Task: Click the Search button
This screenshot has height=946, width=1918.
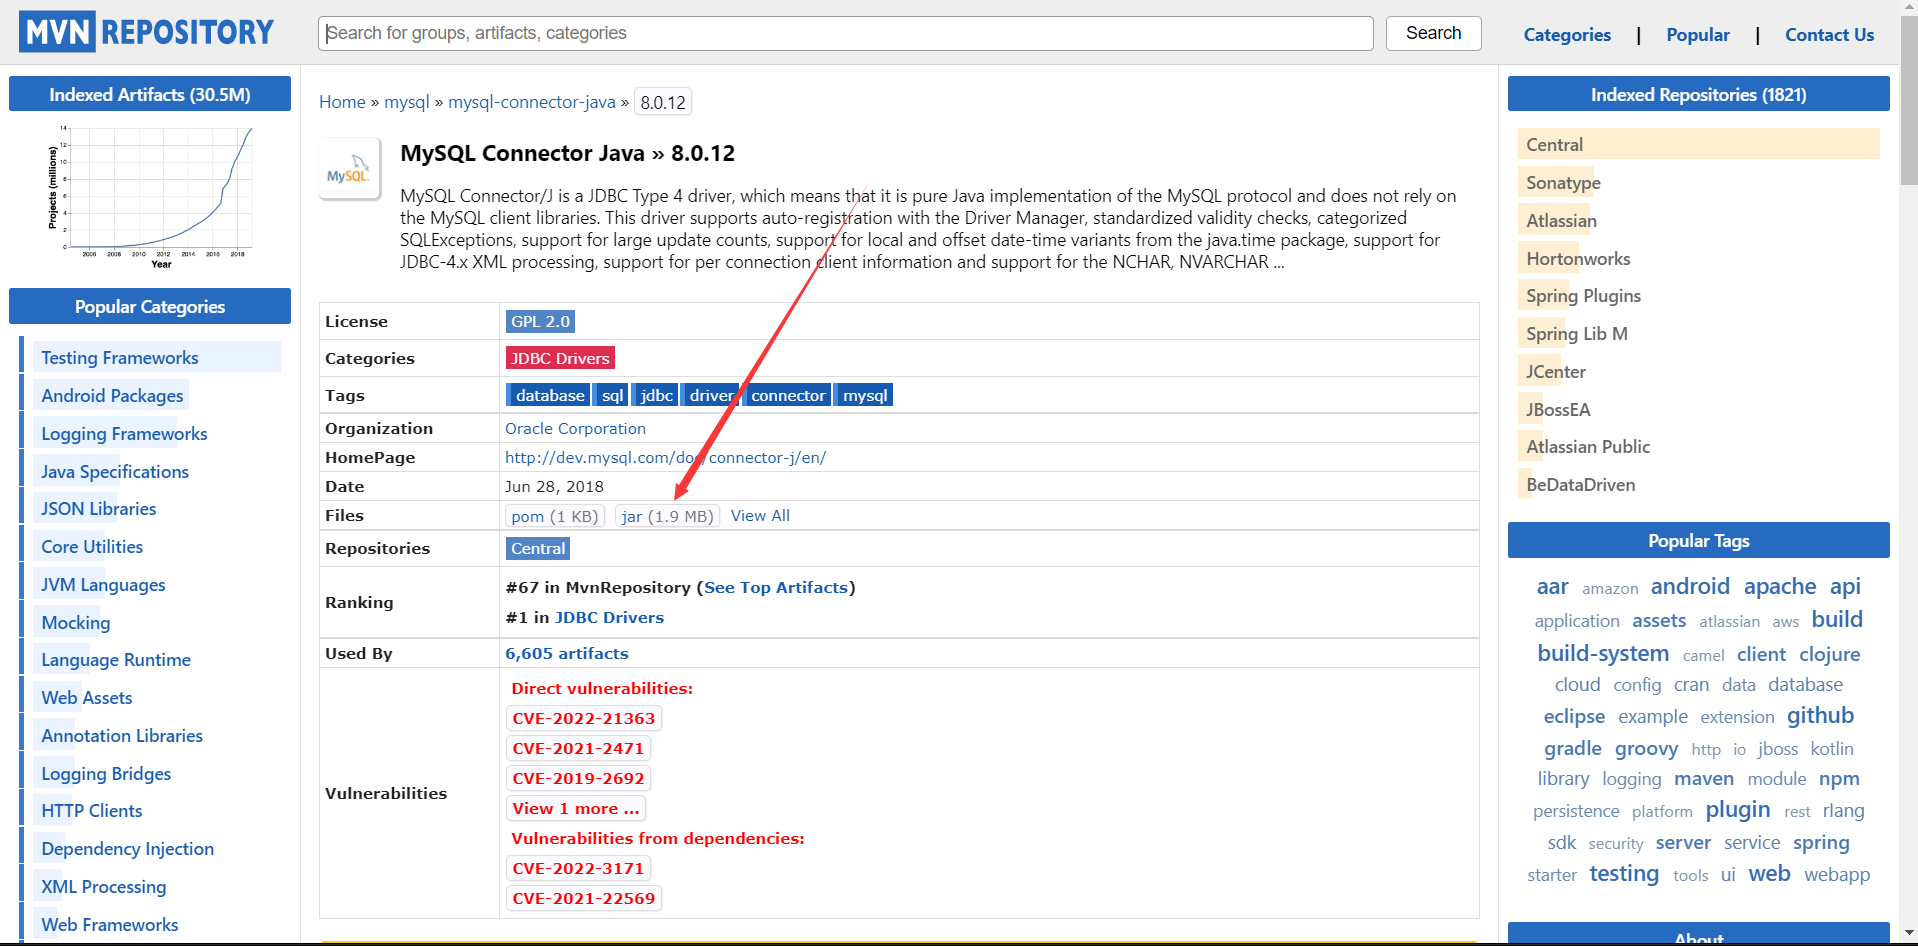Action: (1433, 33)
